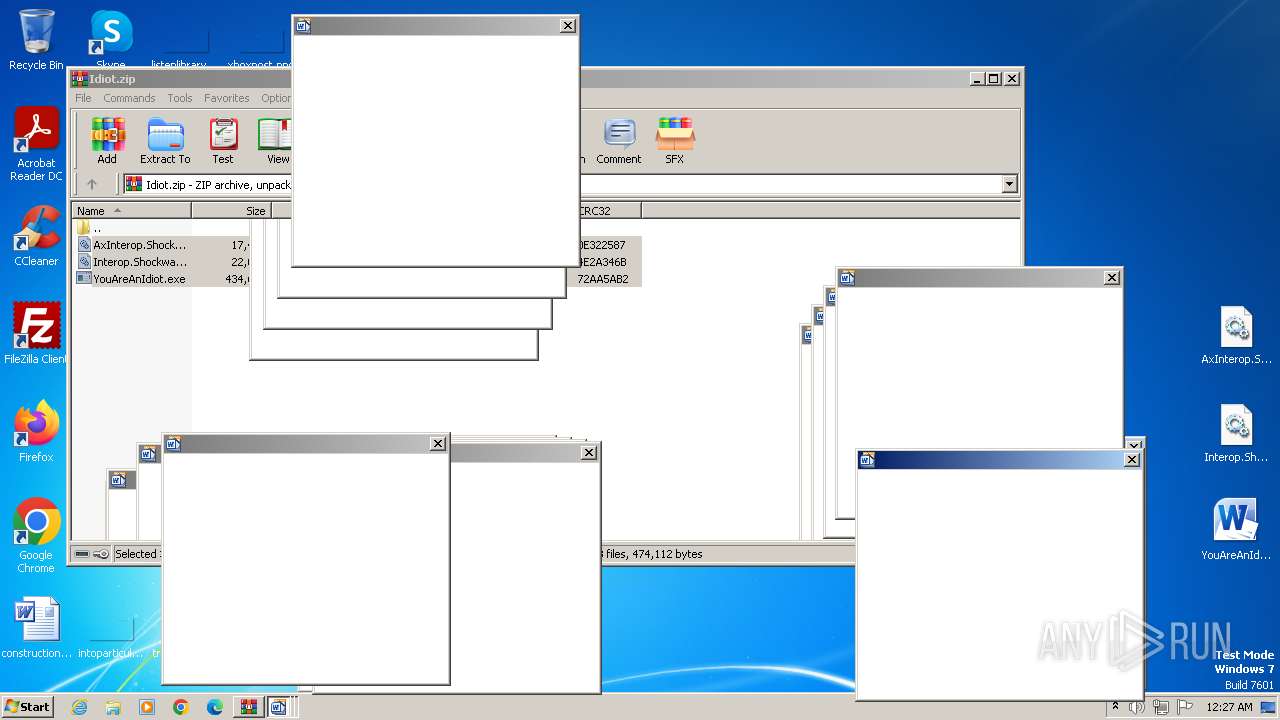The height and width of the screenshot is (720, 1280).
Task: Go up one folder level in WinRAR
Action: tap(92, 184)
